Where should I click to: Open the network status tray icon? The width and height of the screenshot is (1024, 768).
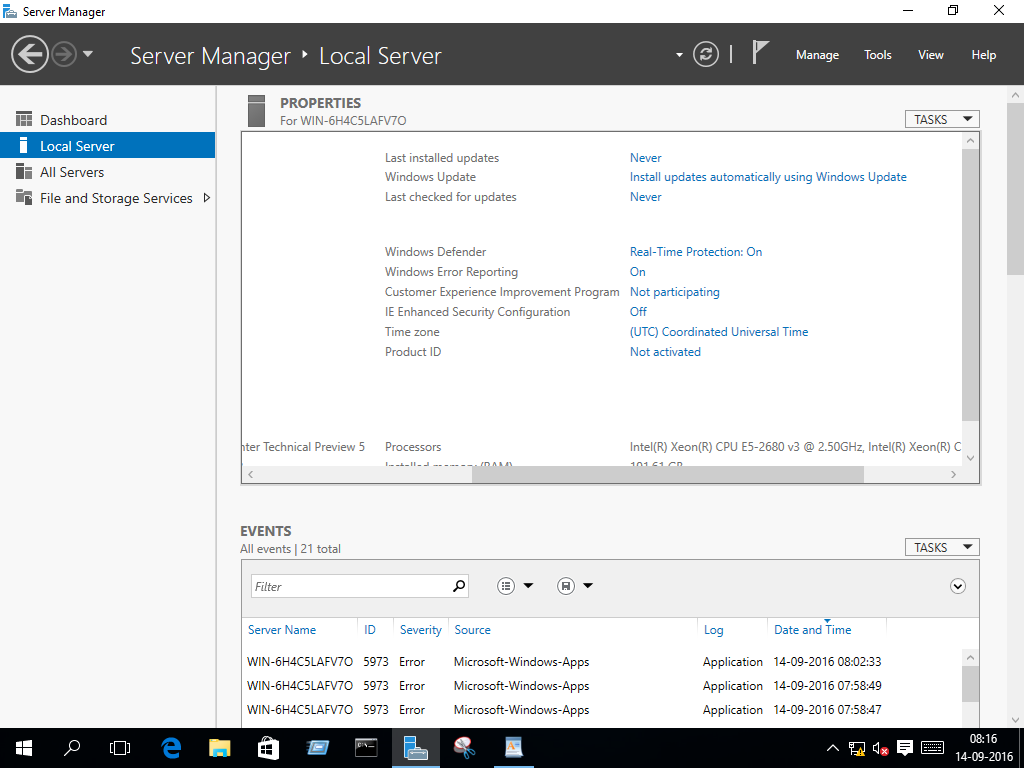point(856,748)
